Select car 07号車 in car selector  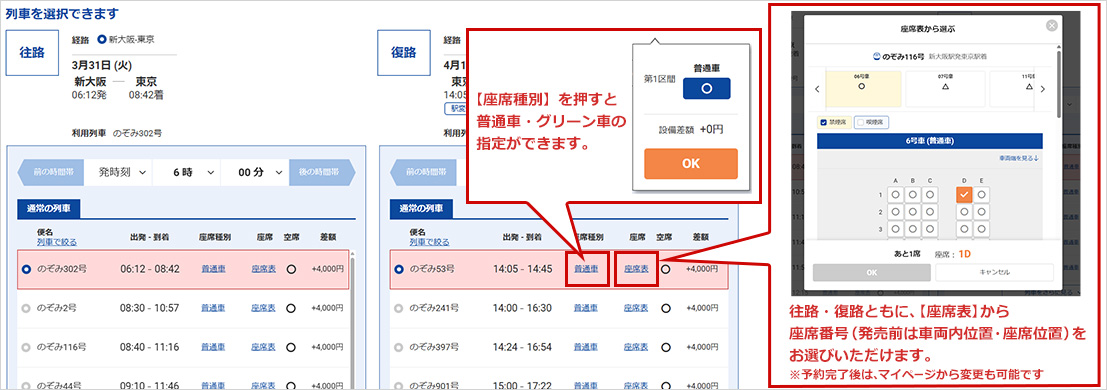pyautogui.click(x=945, y=88)
